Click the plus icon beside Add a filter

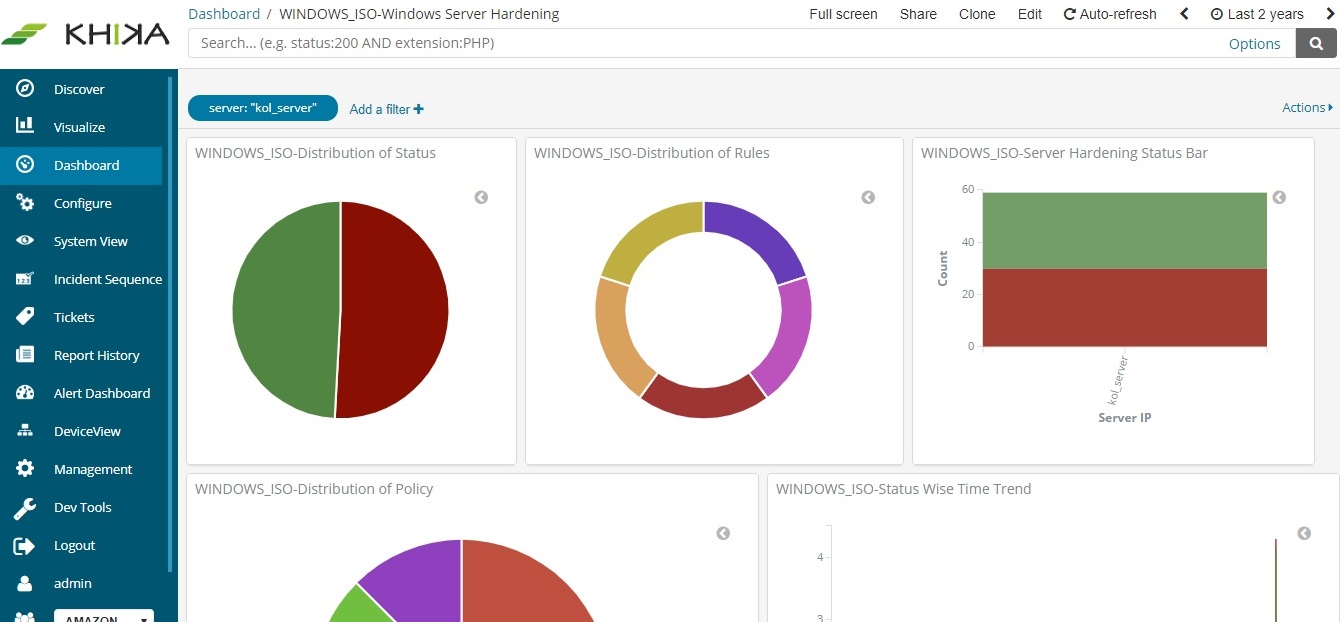click(x=419, y=109)
